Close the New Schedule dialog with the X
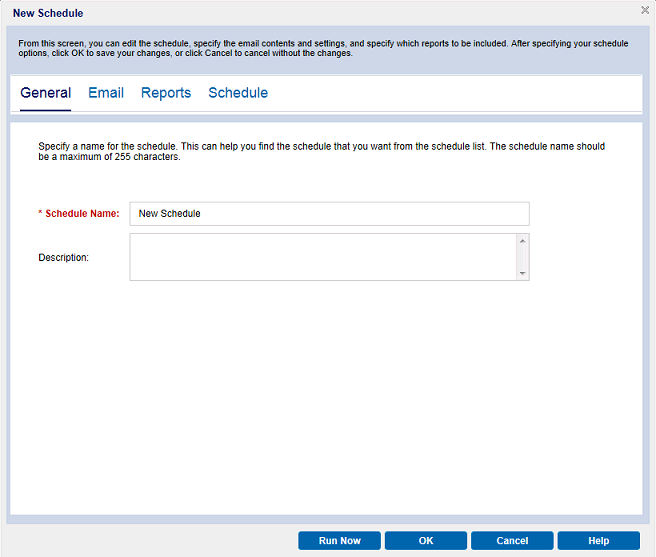 [645, 10]
